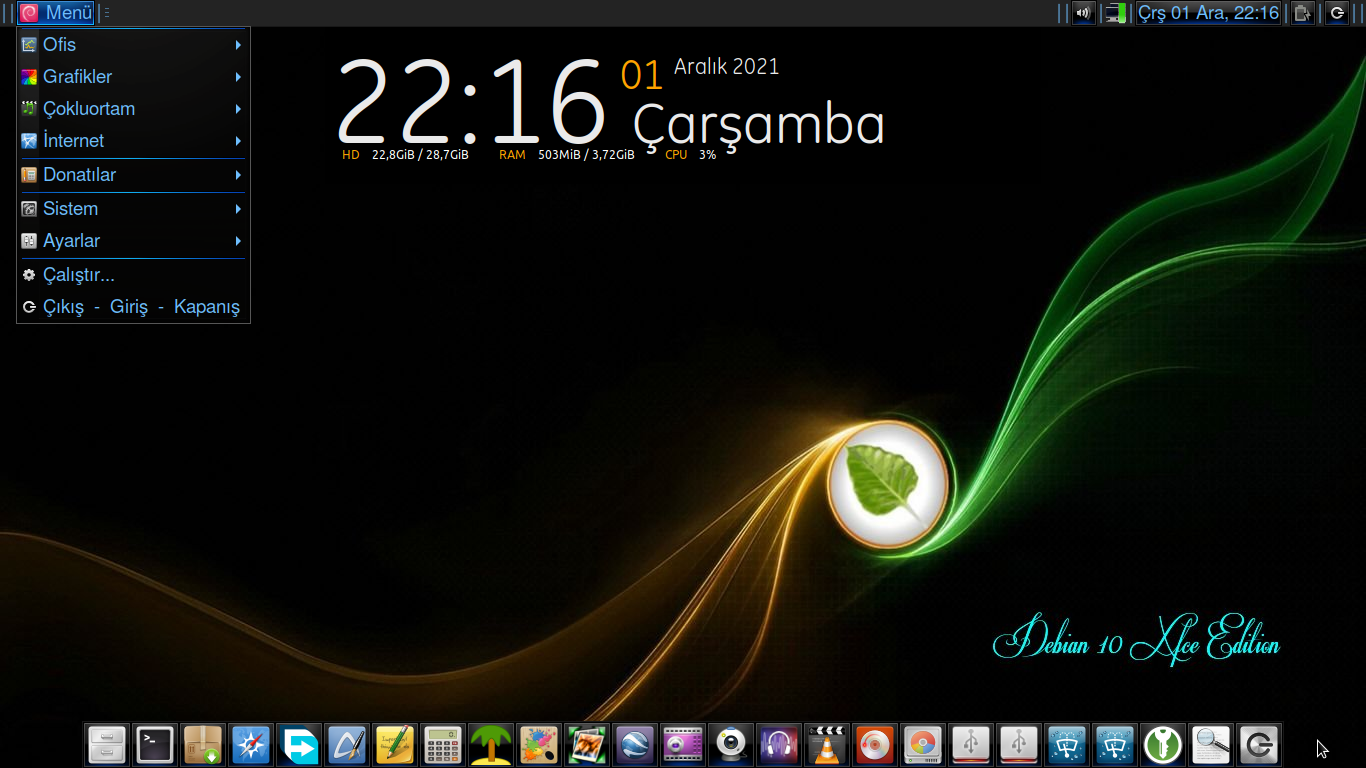Open the paint splatter palette icon

tap(539, 745)
